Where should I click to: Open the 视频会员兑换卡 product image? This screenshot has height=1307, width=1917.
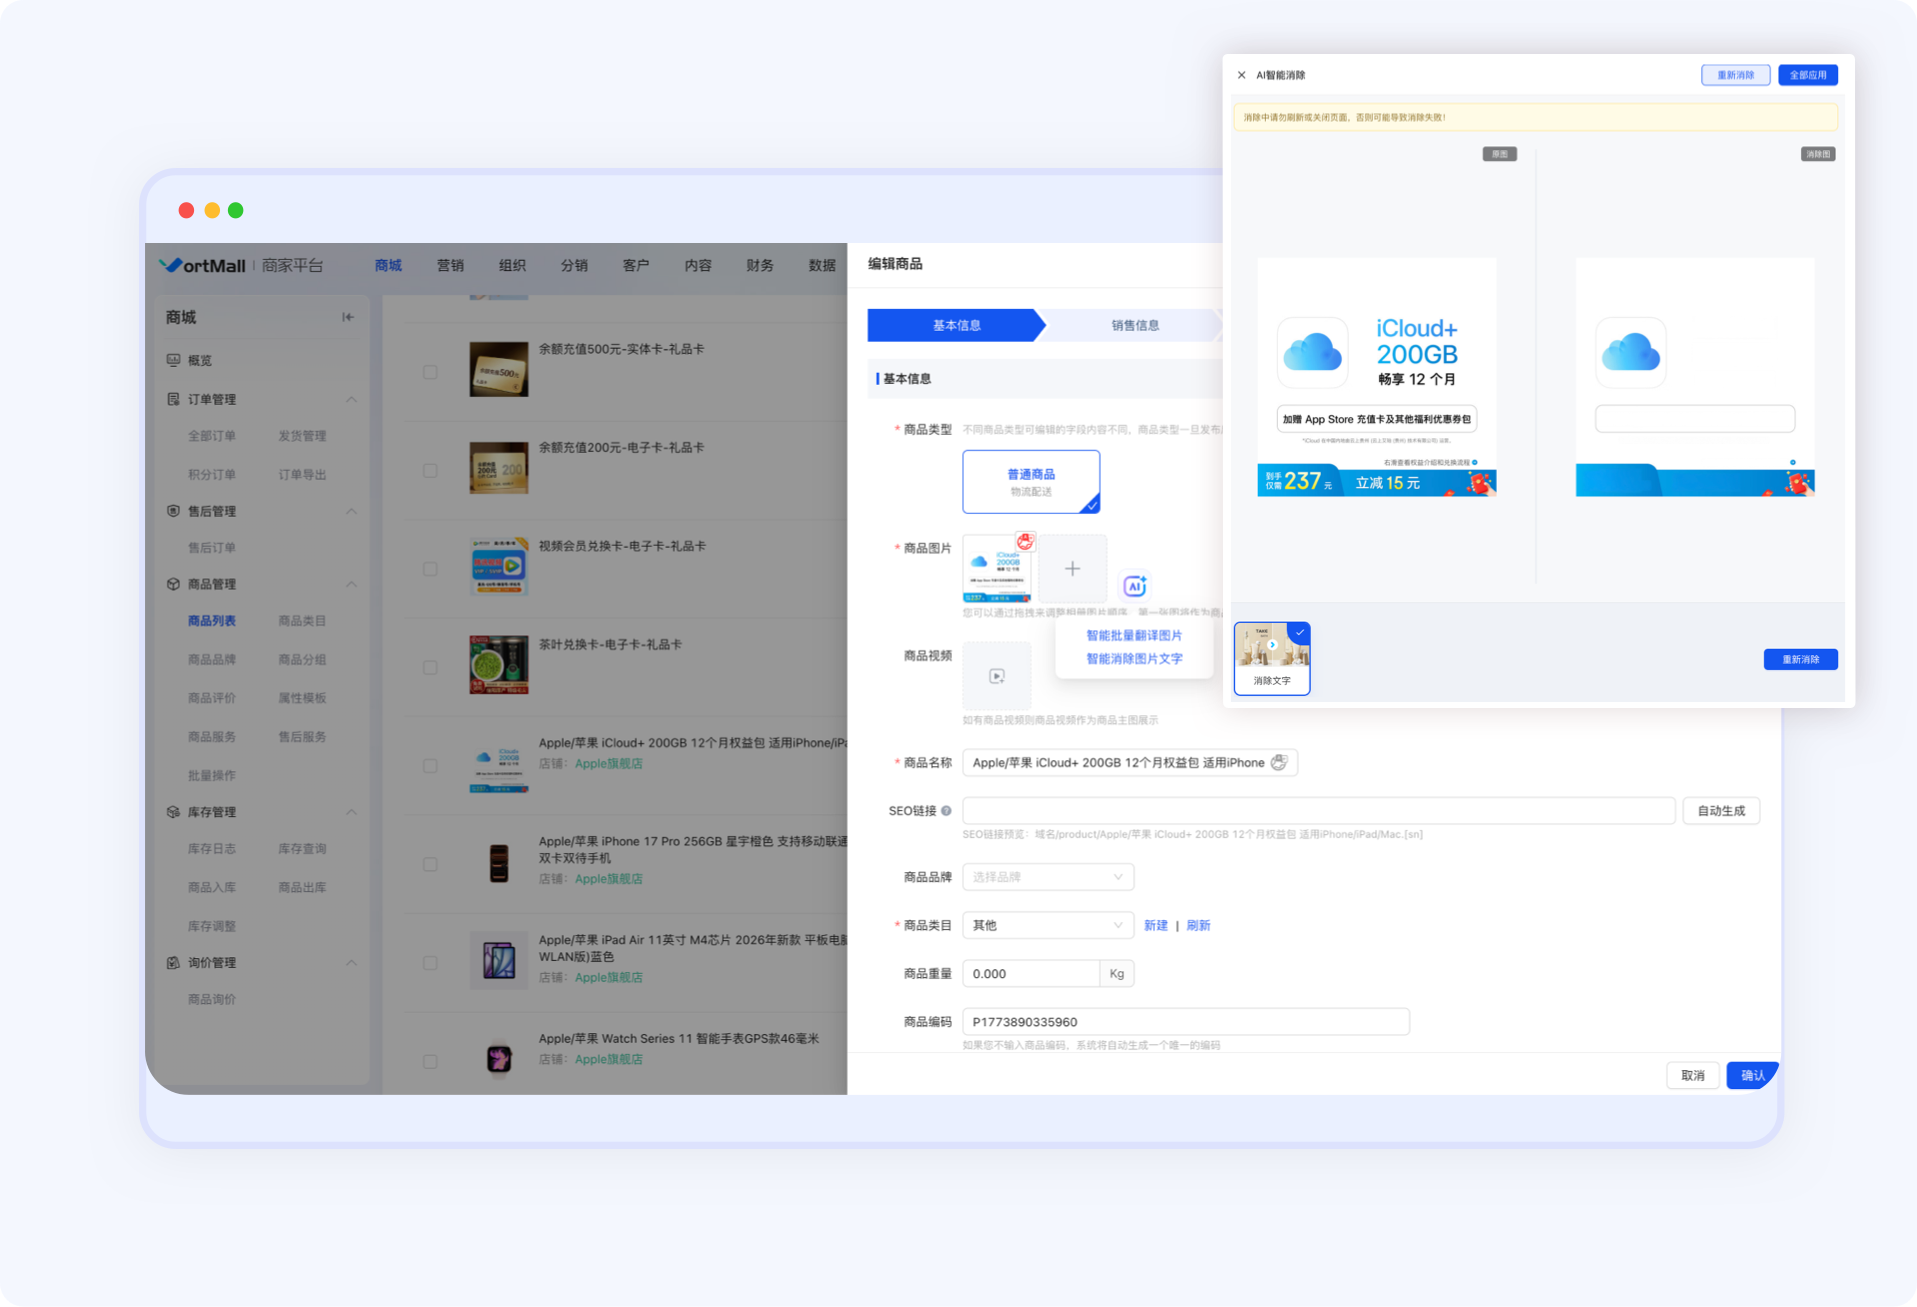pos(499,566)
